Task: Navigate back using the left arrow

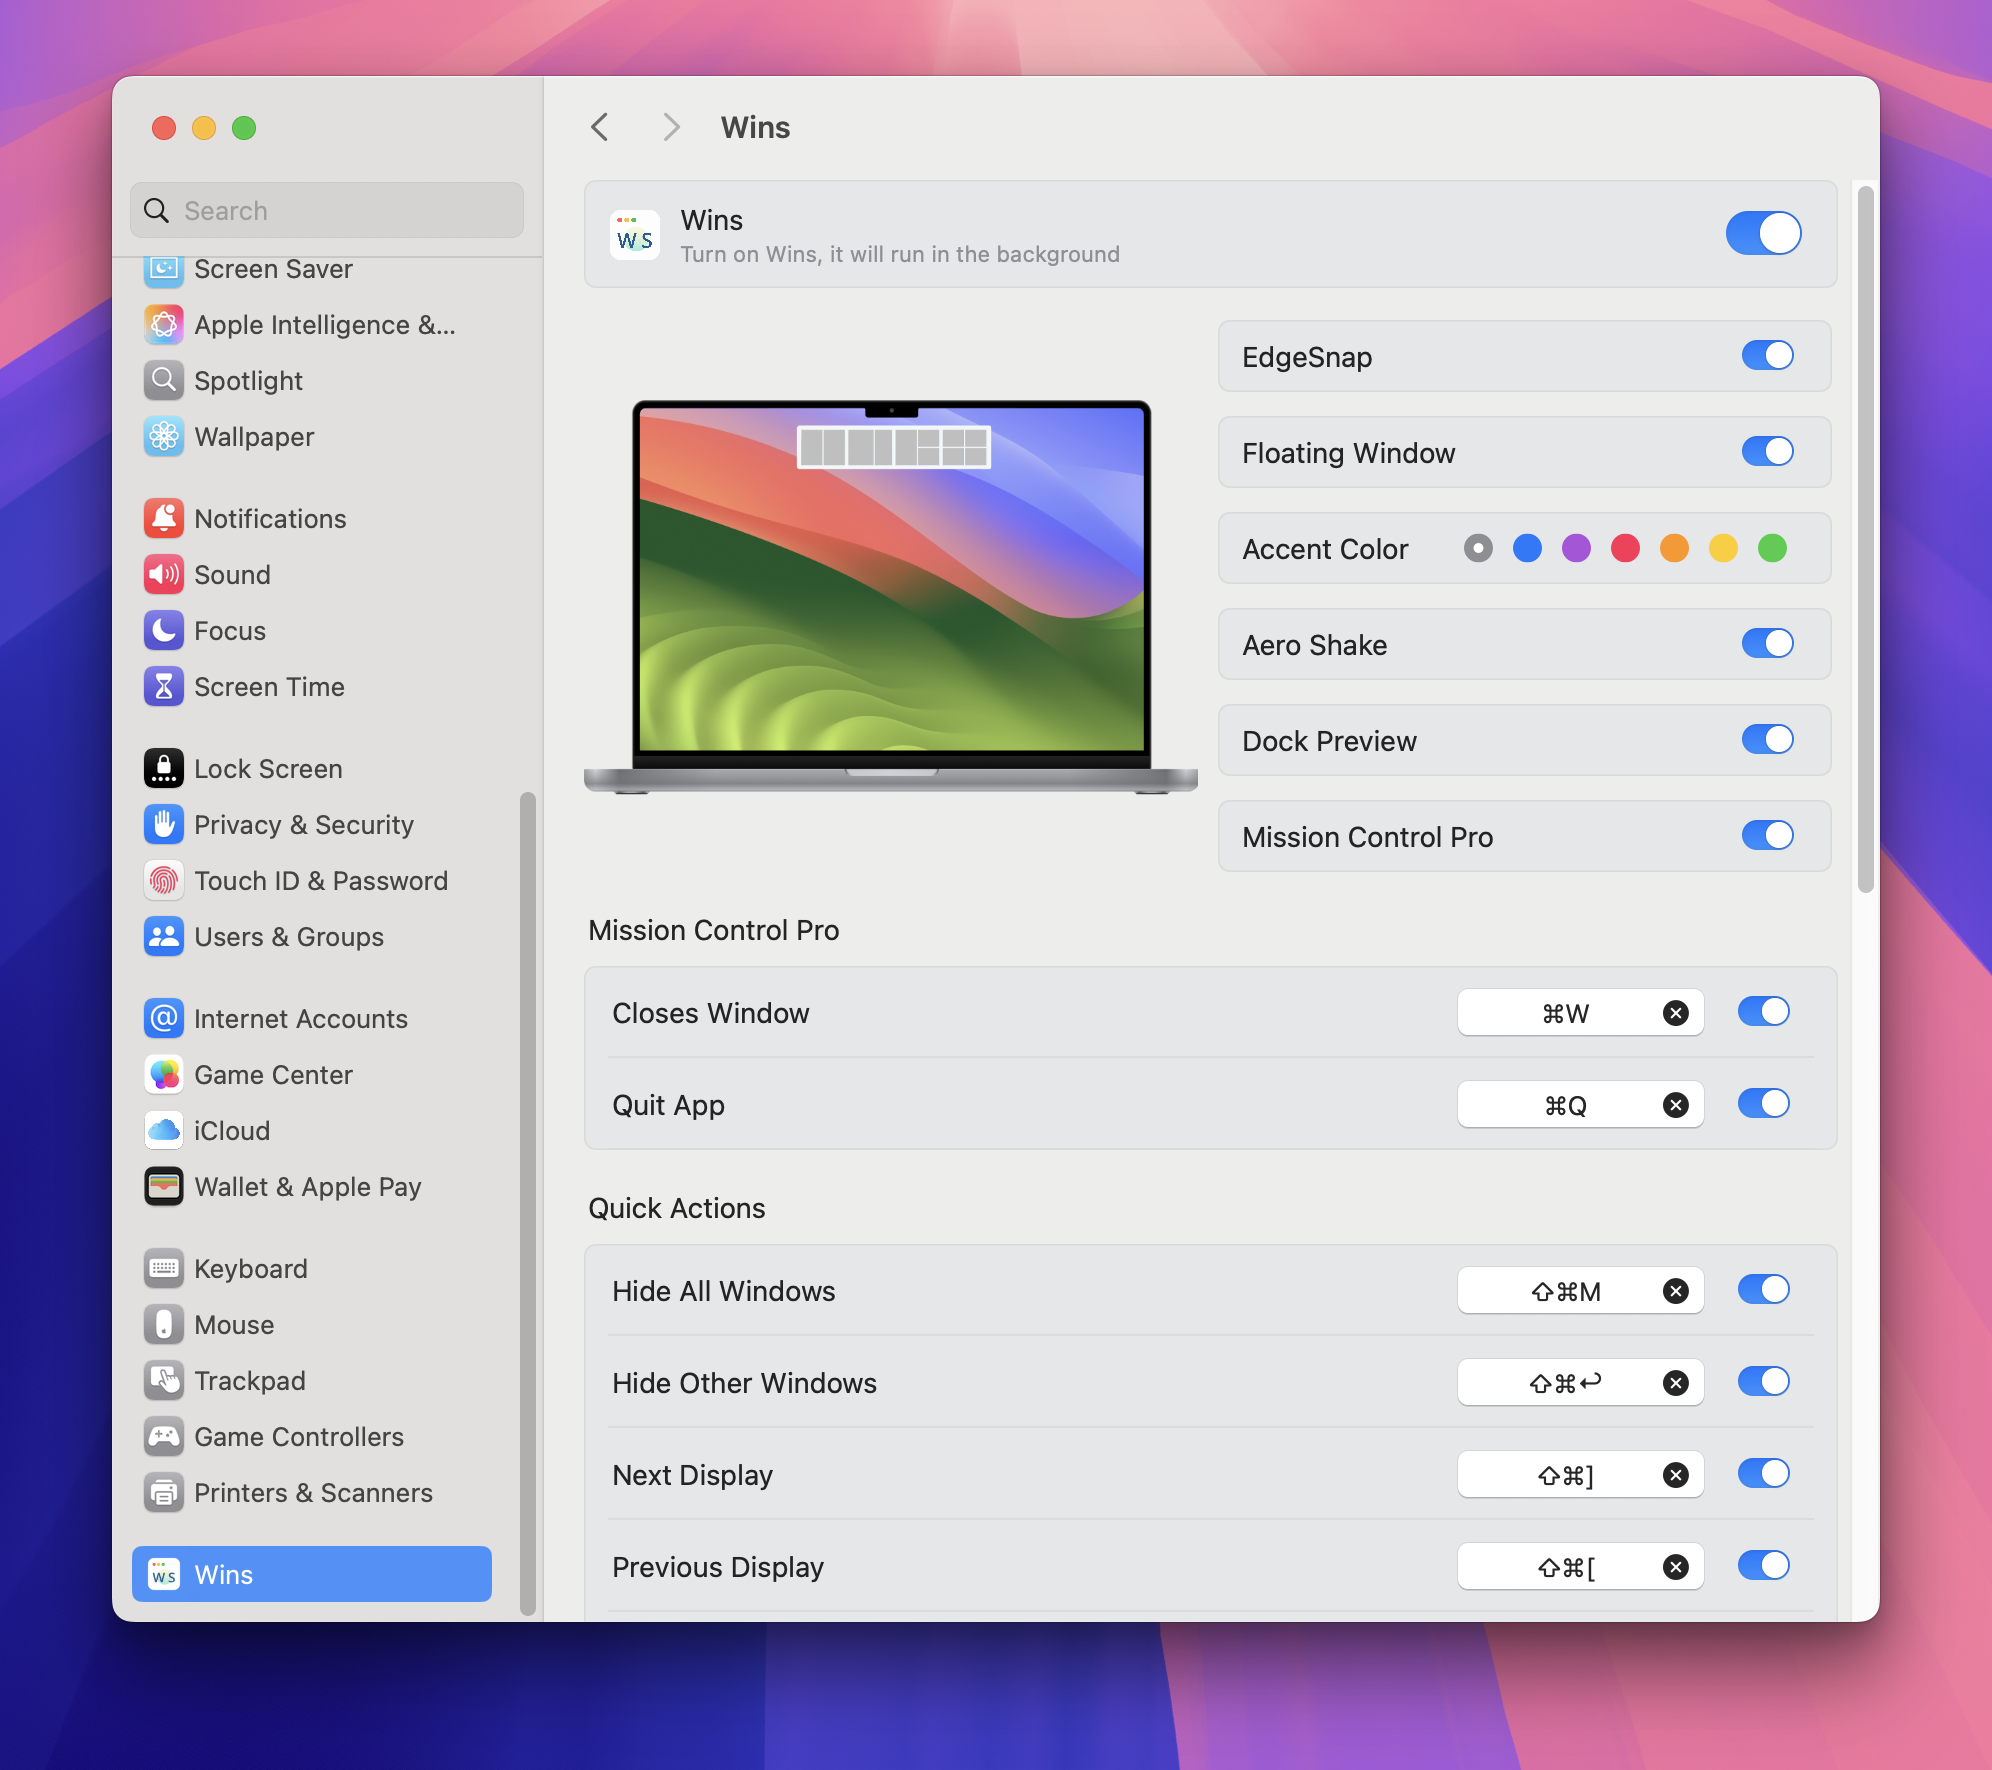Action: point(601,126)
